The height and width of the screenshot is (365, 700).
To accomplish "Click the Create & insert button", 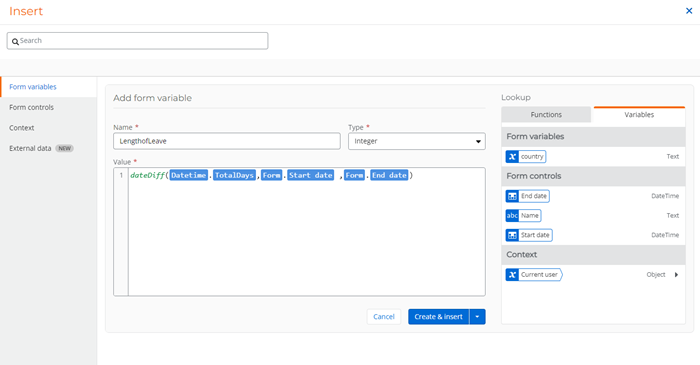I will tap(438, 317).
